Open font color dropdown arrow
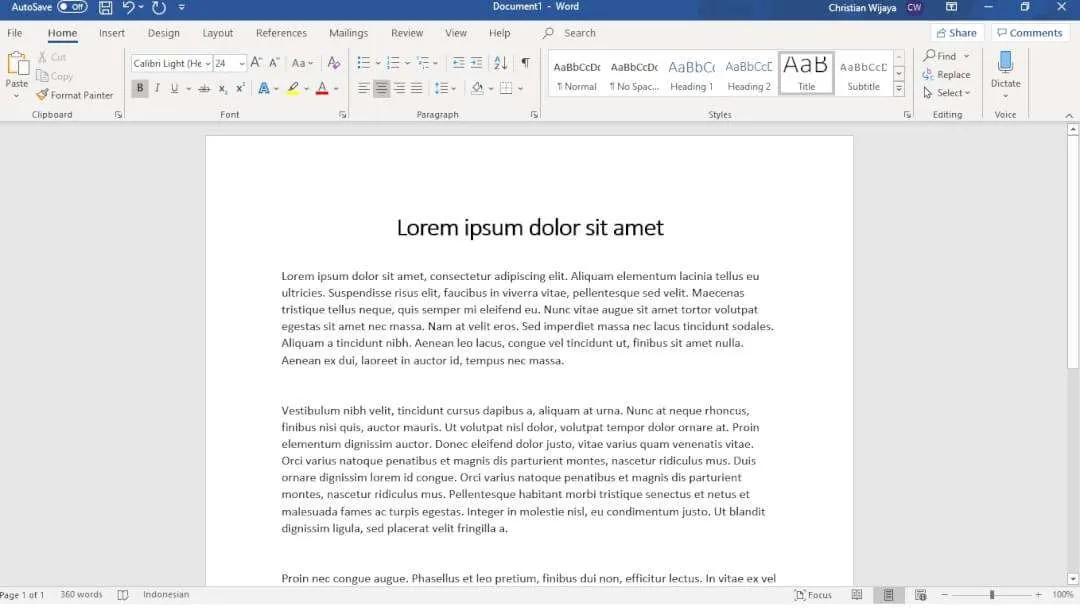 pos(336,89)
